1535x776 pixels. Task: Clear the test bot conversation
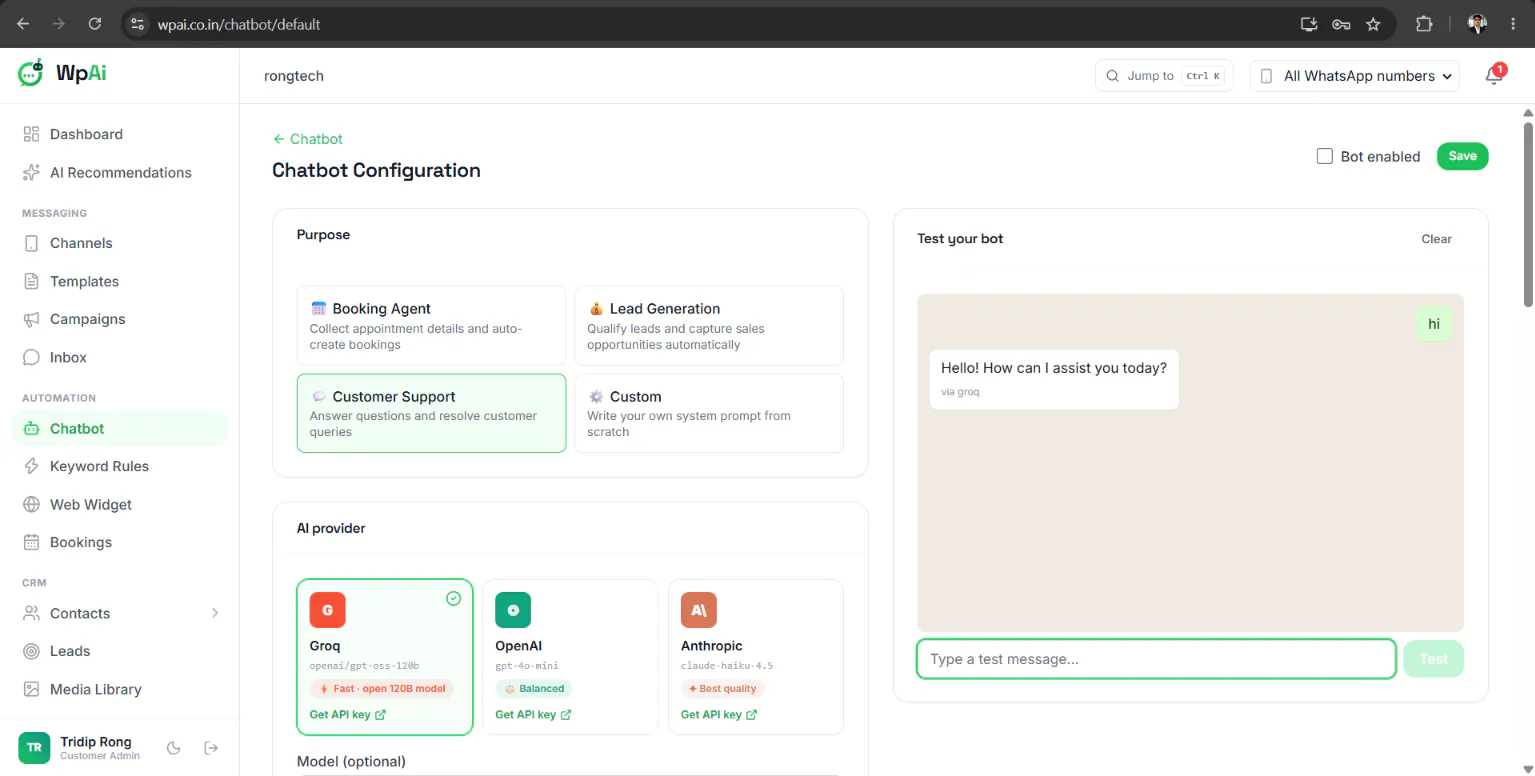point(1436,239)
